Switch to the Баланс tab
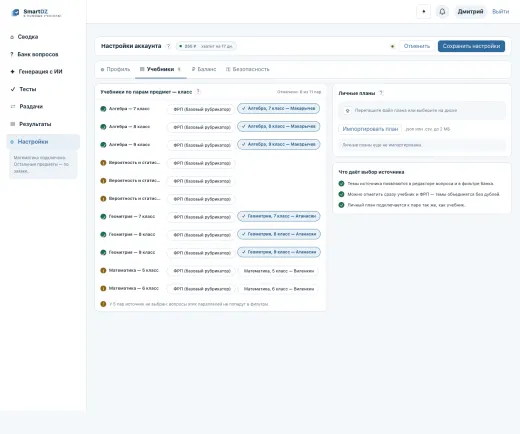 pyautogui.click(x=204, y=69)
